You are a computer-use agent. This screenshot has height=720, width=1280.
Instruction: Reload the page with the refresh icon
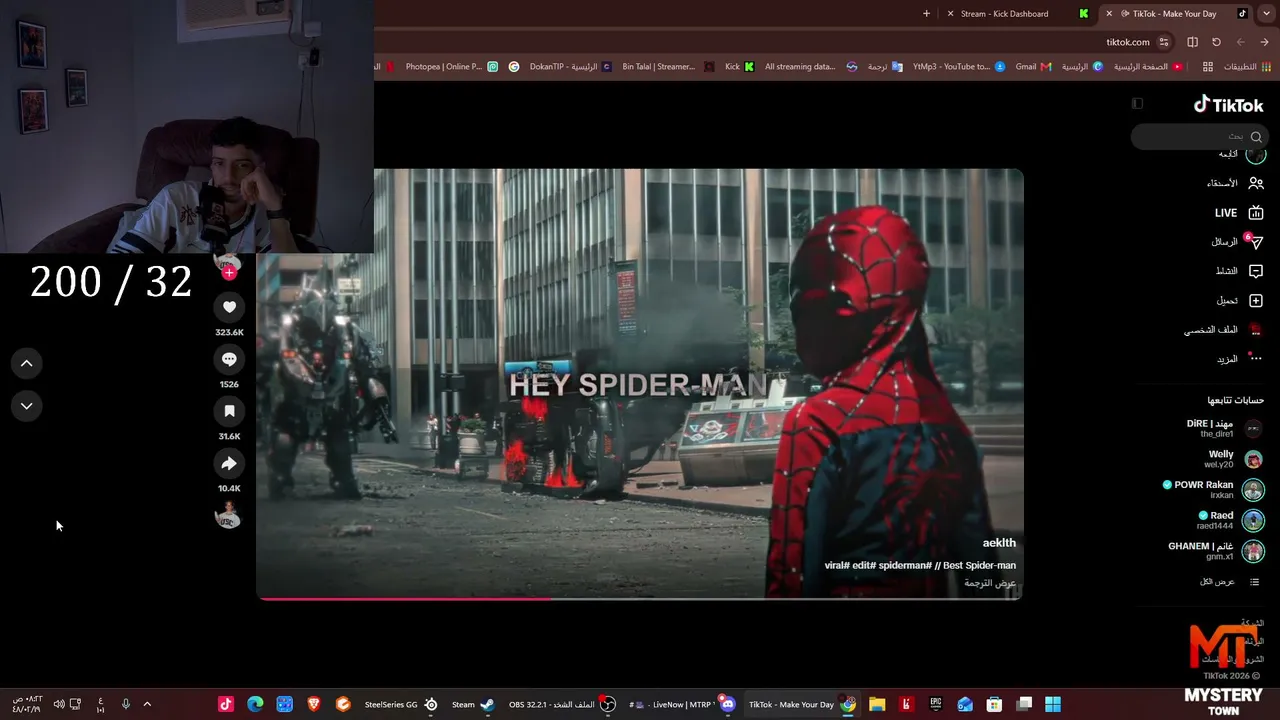pyautogui.click(x=1216, y=42)
